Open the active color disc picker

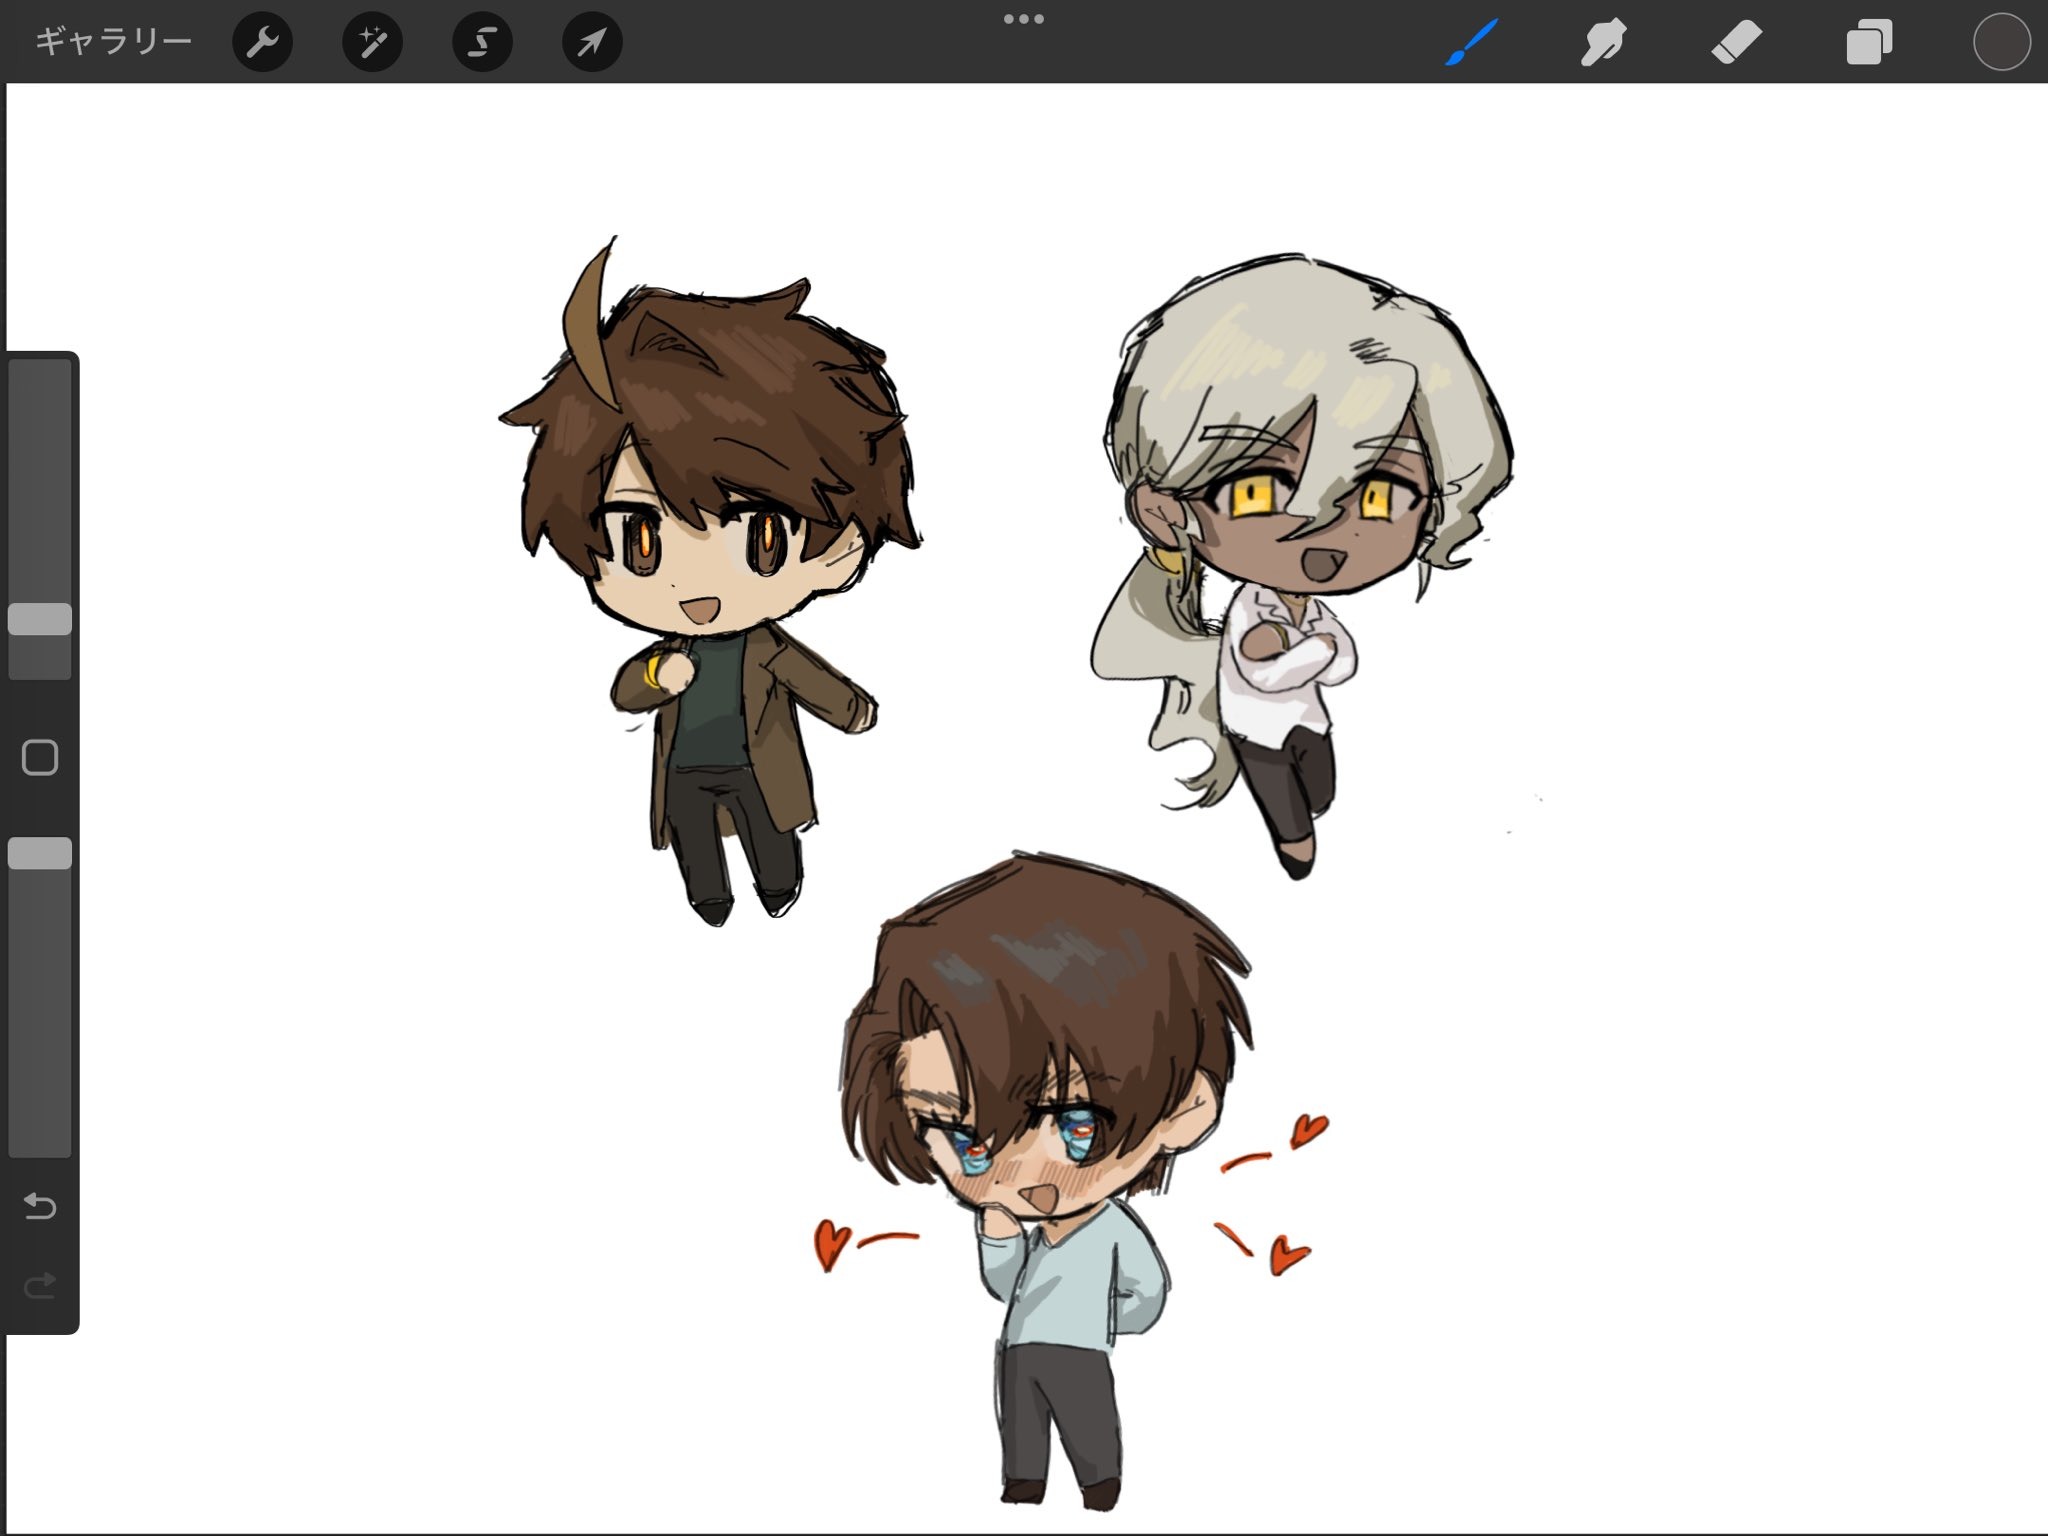(2001, 43)
